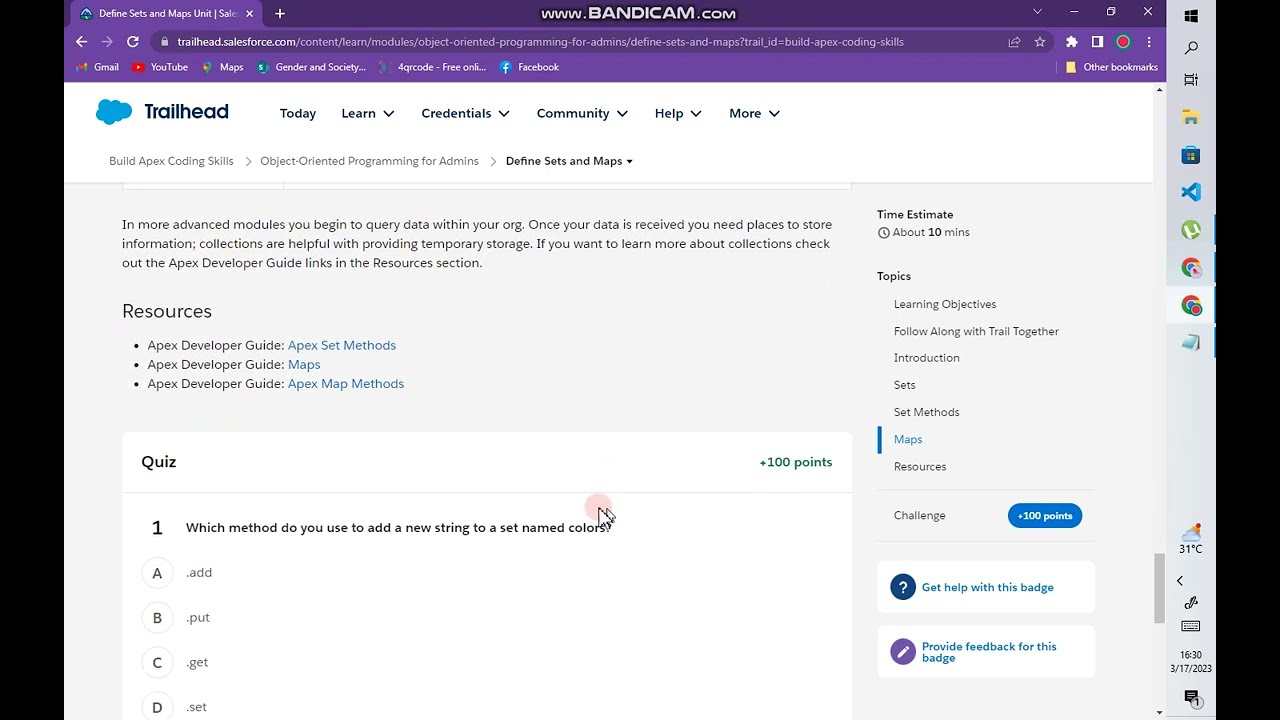Open Chrome profile avatar
Screen dimensions: 1280x720
pos(1123,42)
